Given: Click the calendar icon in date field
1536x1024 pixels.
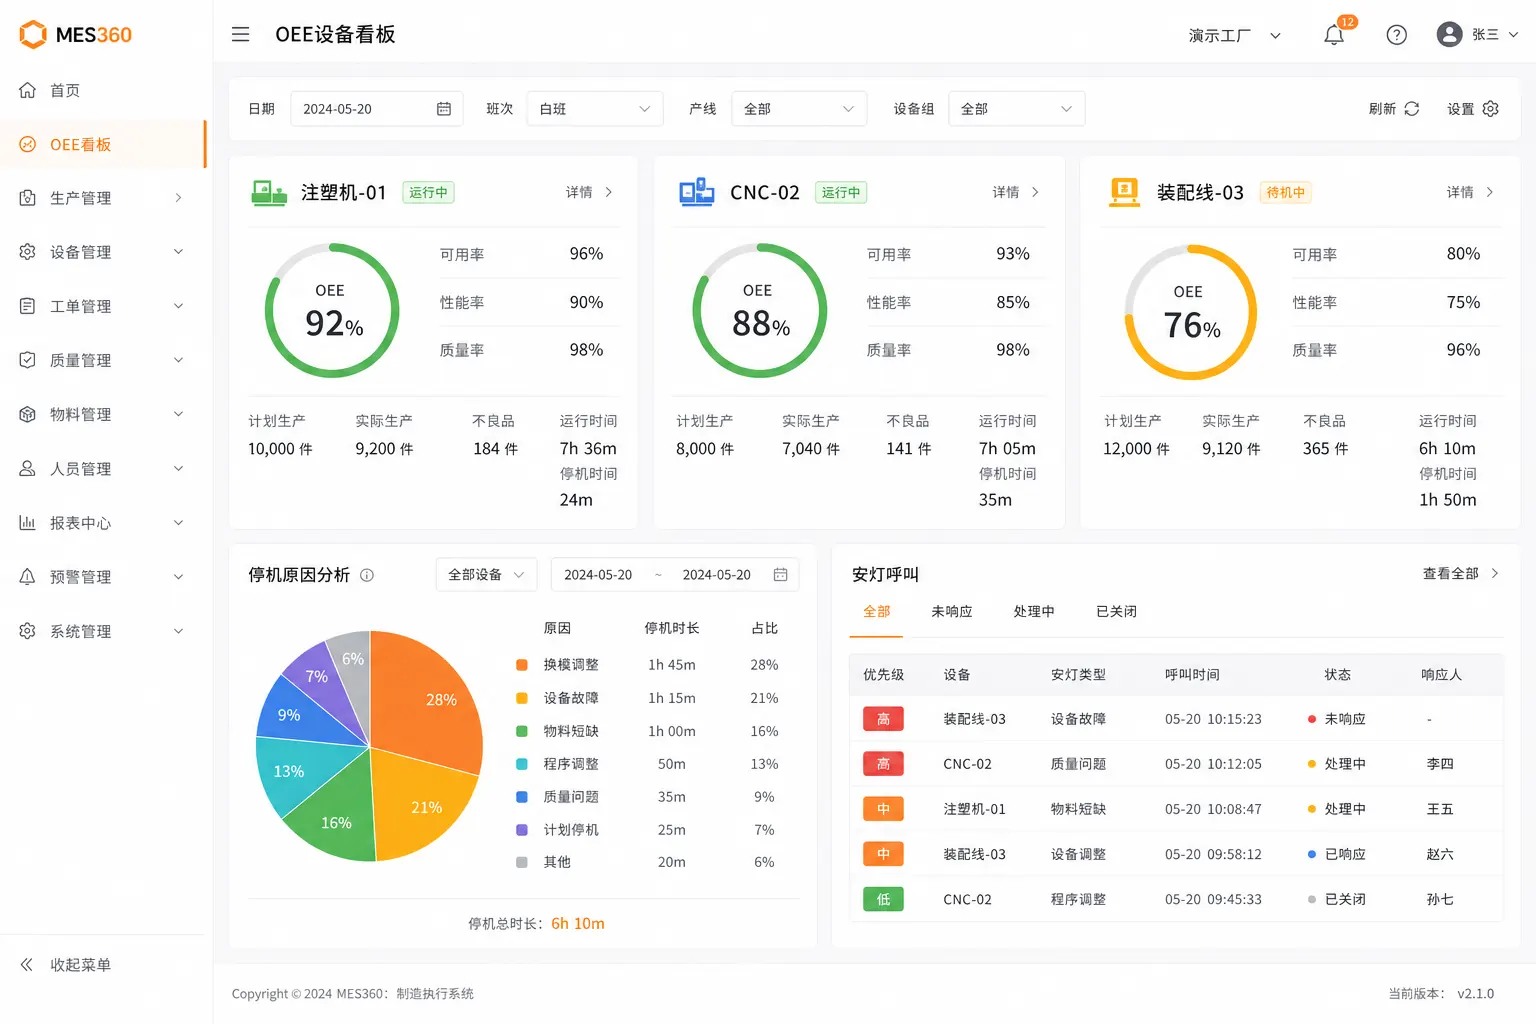Looking at the screenshot, I should click(444, 109).
